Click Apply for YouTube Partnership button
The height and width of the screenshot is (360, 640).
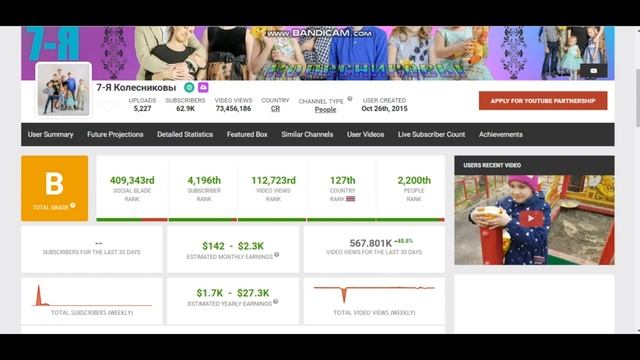tap(543, 101)
